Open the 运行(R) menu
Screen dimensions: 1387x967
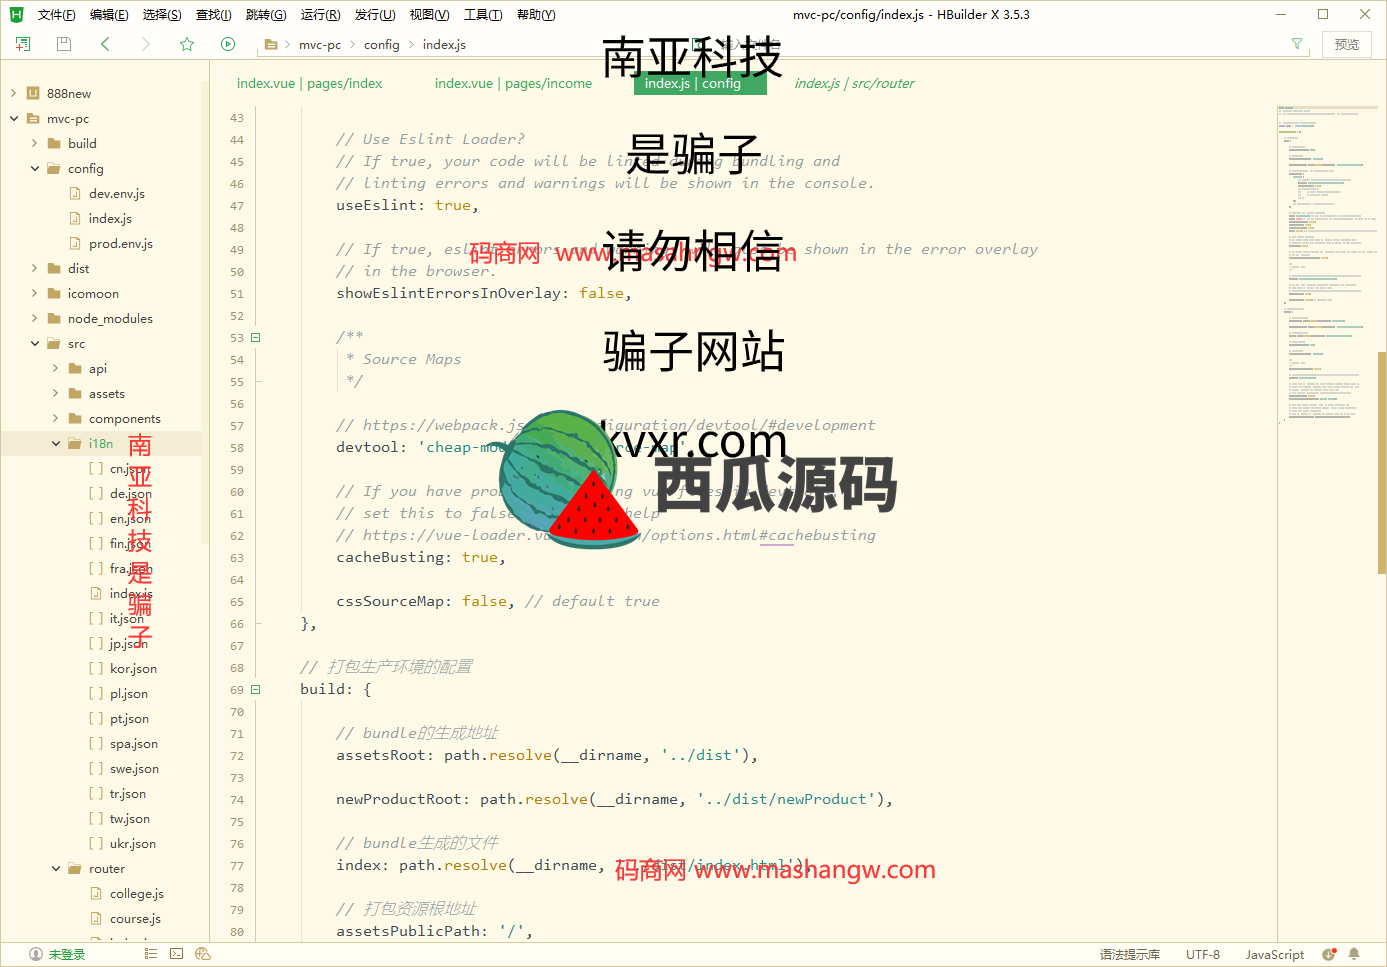[x=320, y=14]
